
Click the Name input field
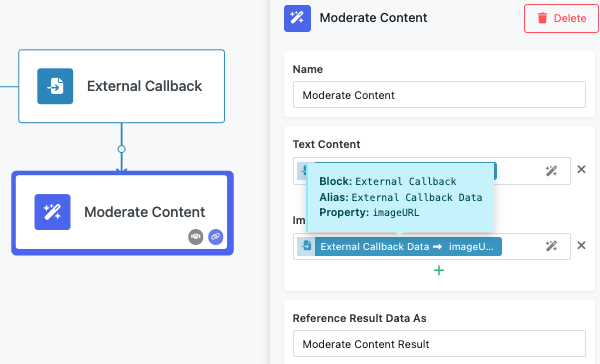(439, 95)
